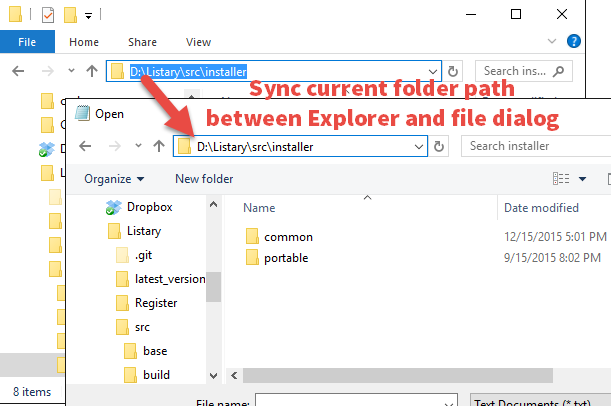Switch to the View ribbon tab
The height and width of the screenshot is (406, 611).
tap(198, 42)
